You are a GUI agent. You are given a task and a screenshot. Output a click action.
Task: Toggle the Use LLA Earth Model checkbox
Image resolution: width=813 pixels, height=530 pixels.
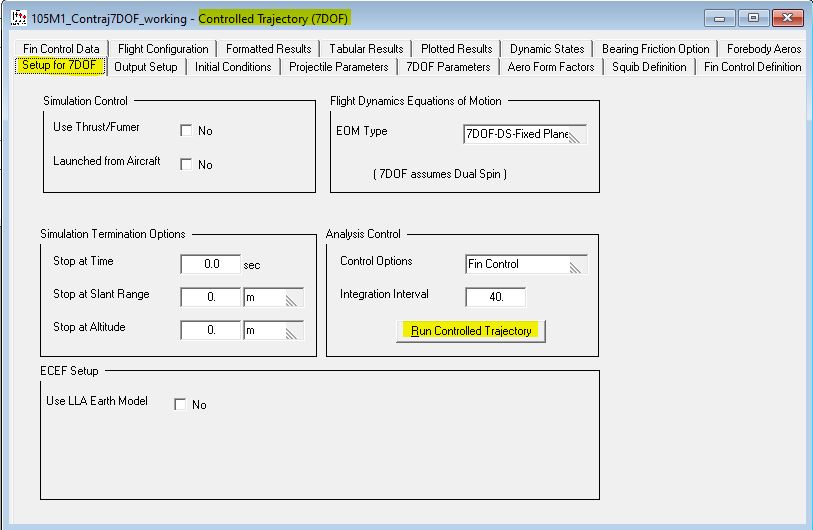click(180, 405)
